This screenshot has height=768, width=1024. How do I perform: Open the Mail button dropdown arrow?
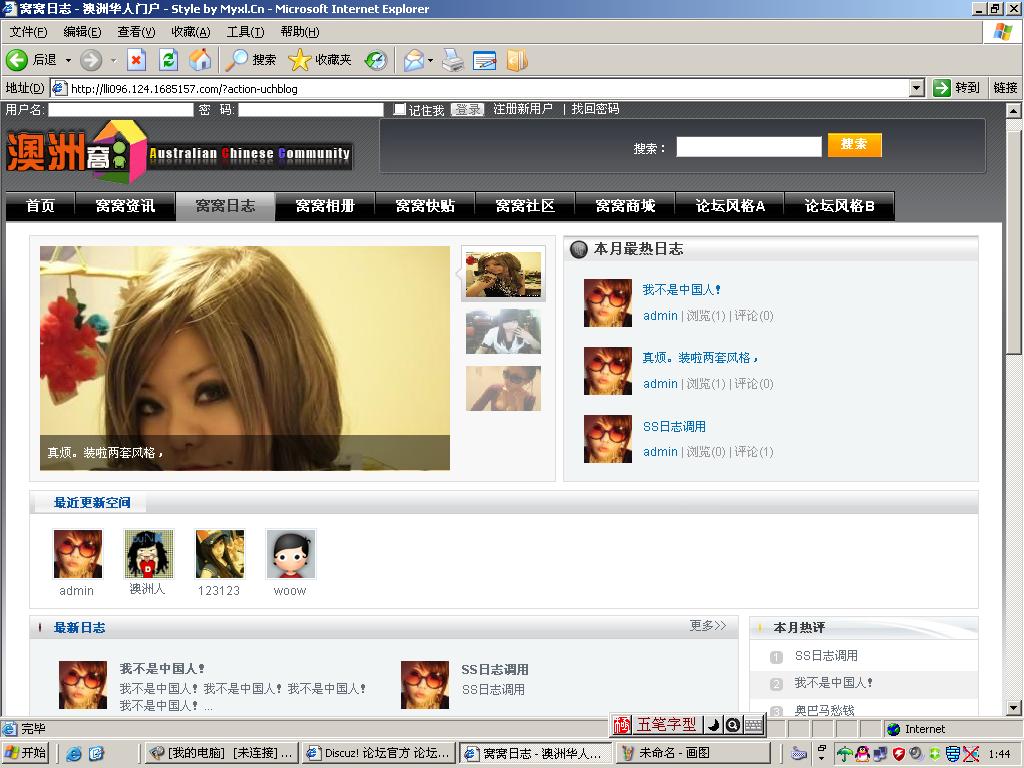(430, 60)
